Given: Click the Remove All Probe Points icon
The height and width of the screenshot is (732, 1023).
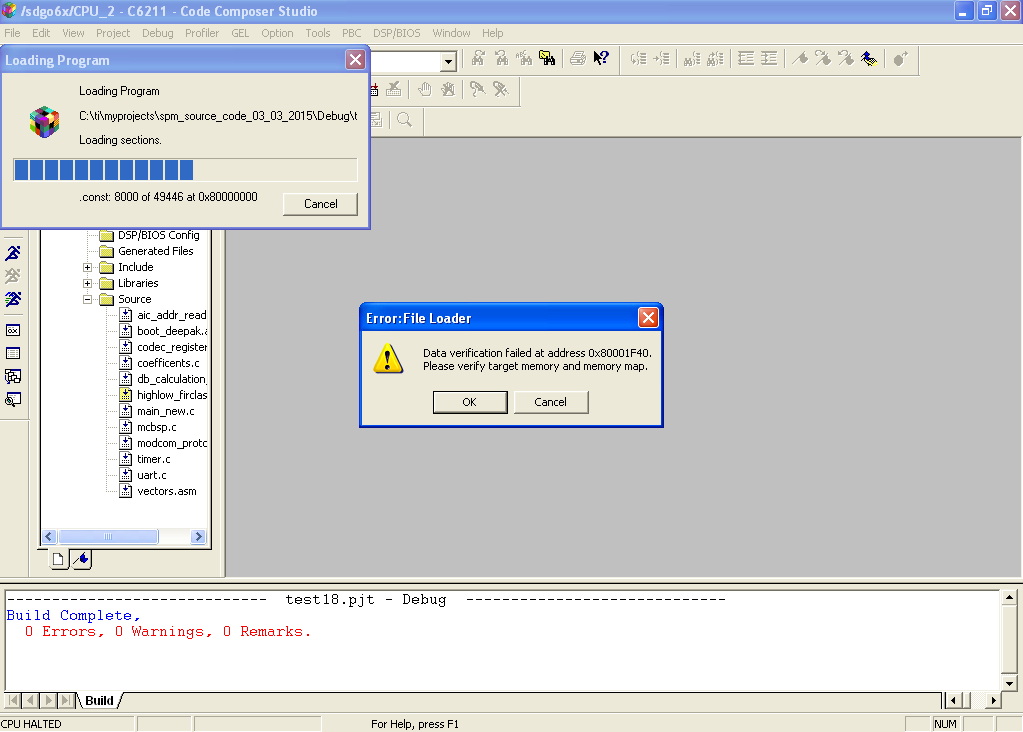Looking at the screenshot, I should tap(500, 89).
